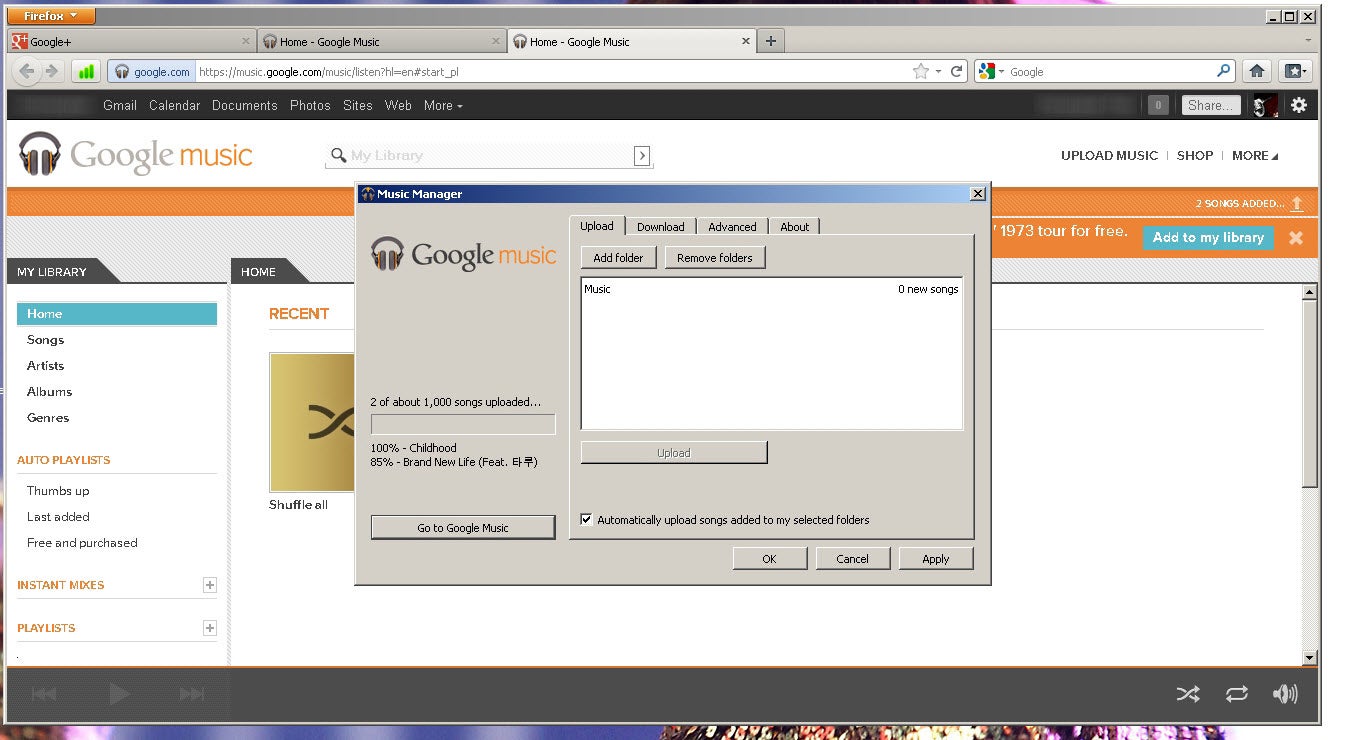Viewport: 1352px width, 740px height.
Task: Click the magnifier in the Firefox search box
Action: [1224, 72]
